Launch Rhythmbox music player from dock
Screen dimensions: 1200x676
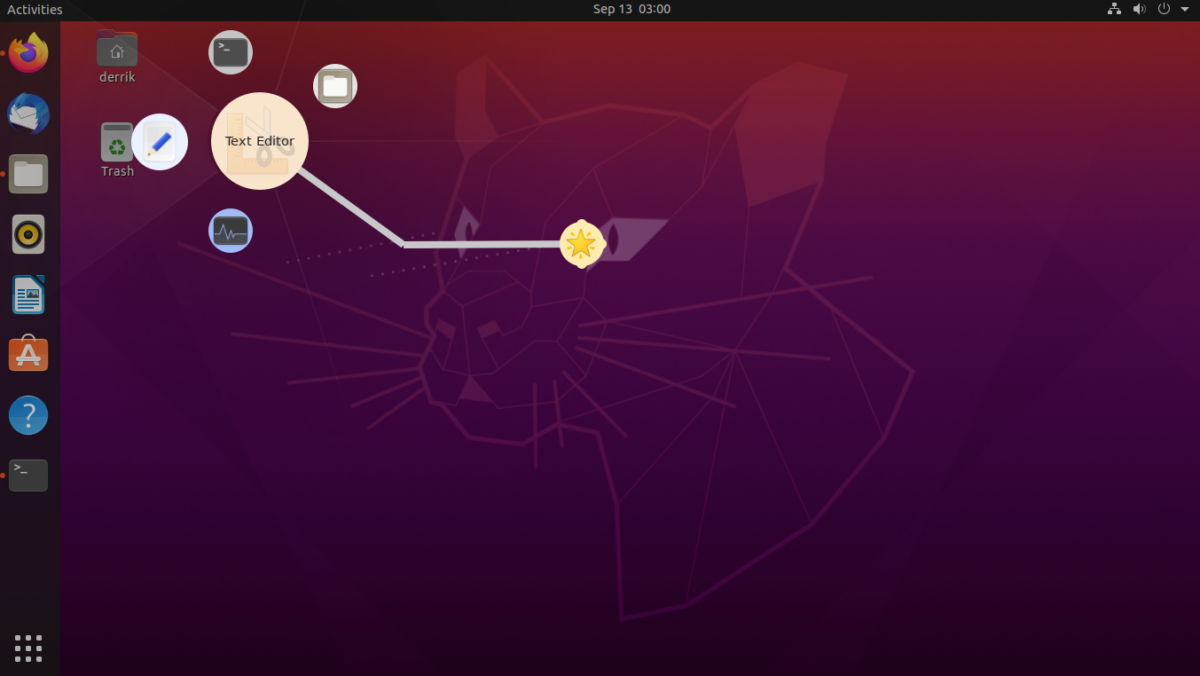(28, 235)
